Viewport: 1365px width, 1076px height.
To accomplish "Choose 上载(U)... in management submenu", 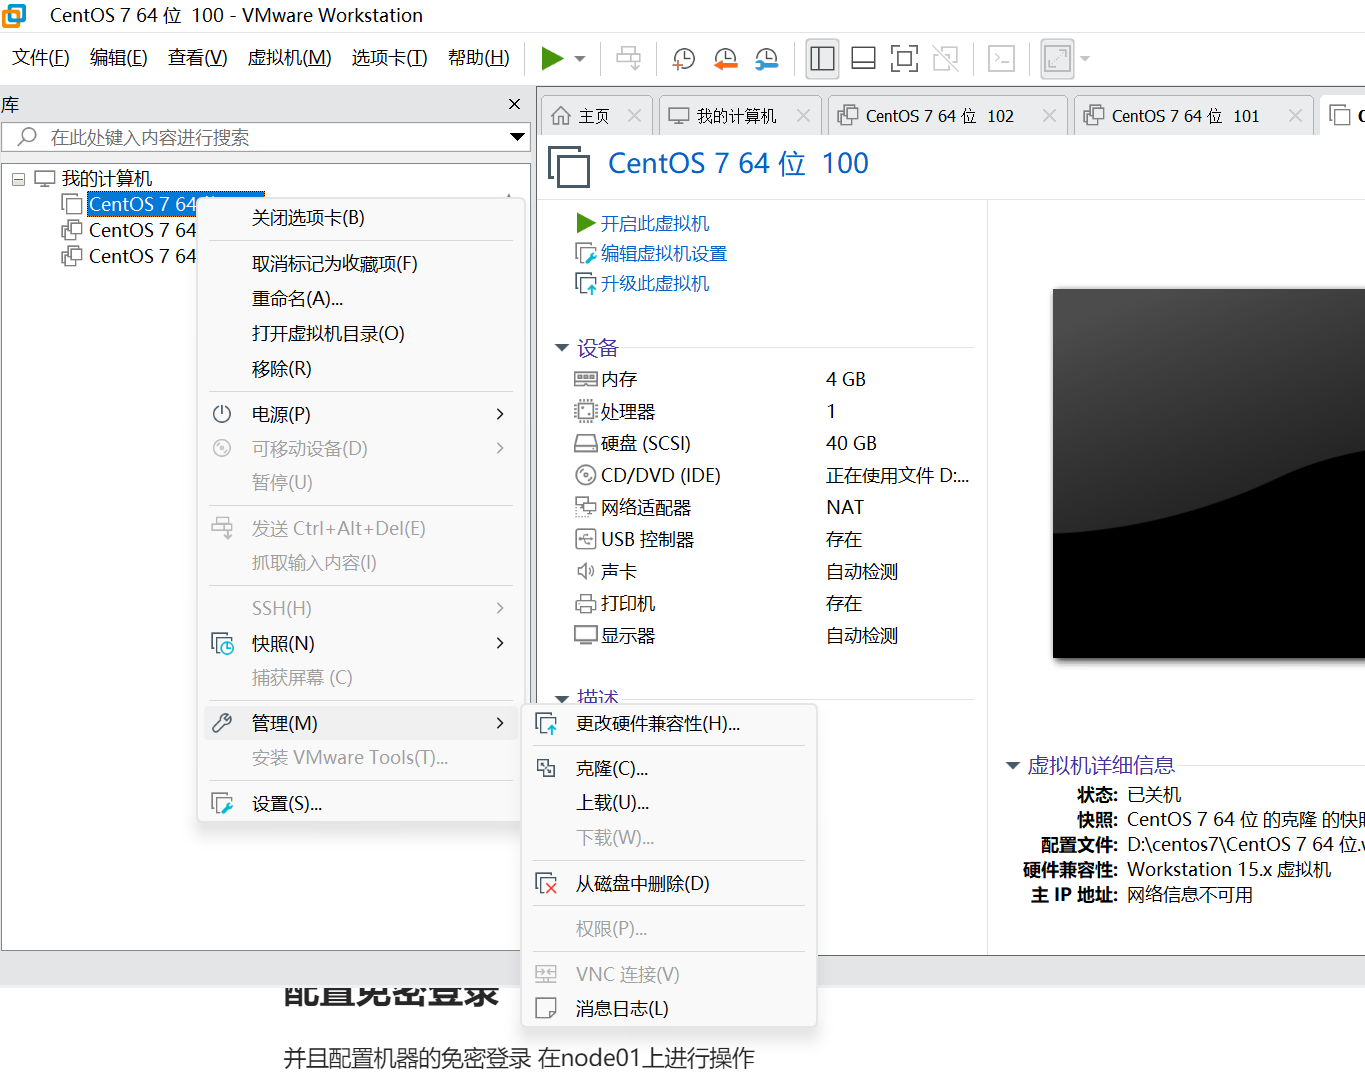I will [669, 803].
